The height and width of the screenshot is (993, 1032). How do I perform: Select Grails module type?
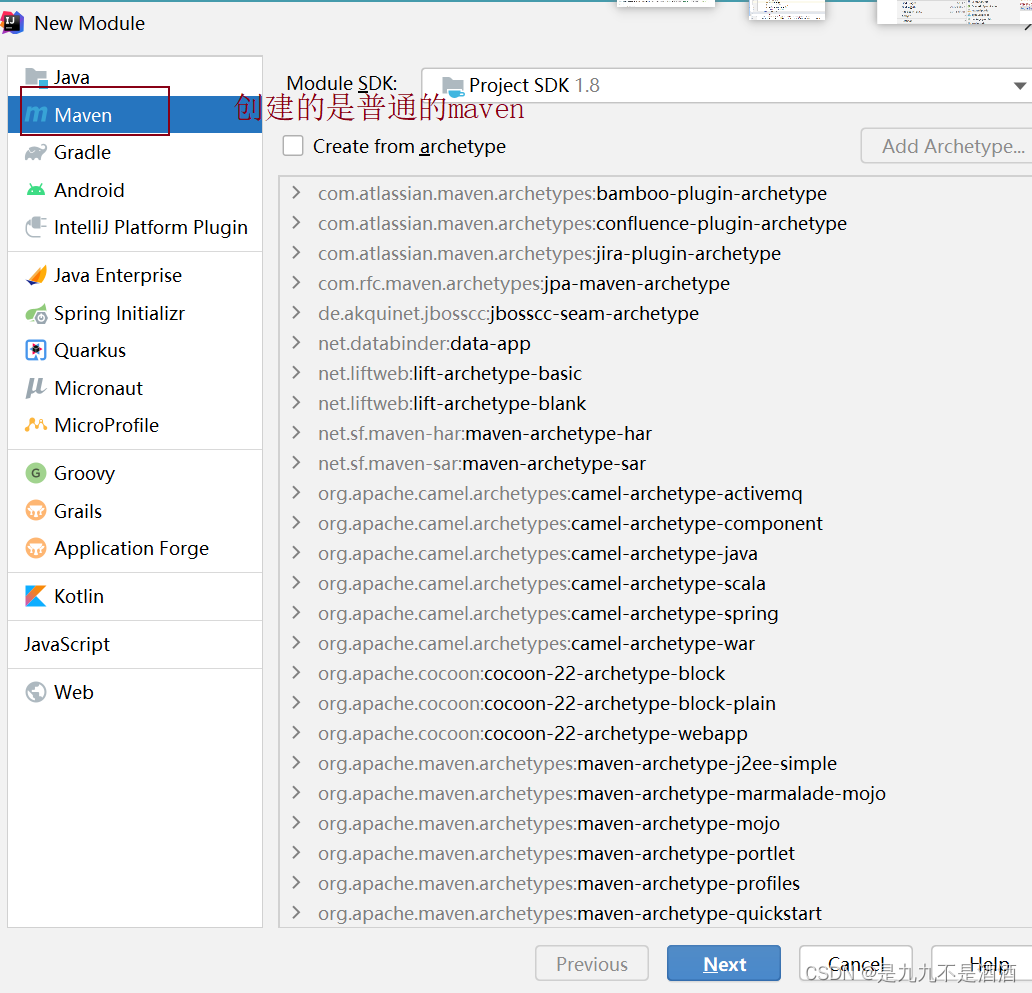(x=135, y=511)
